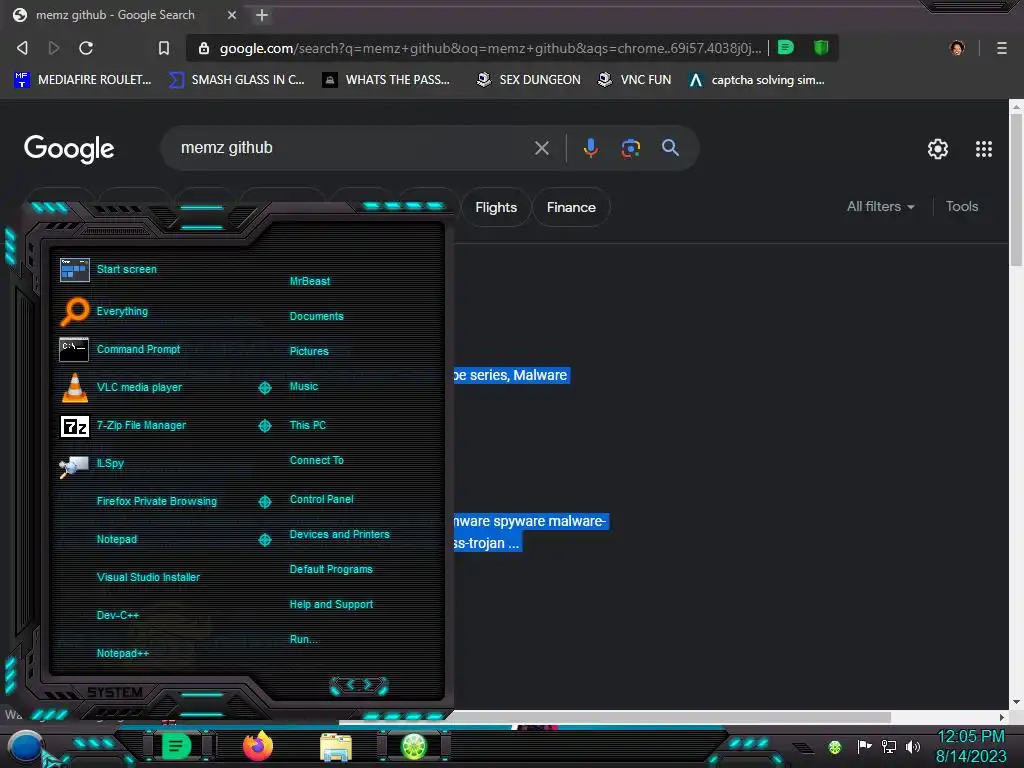
Task: Expand the Firefox Private Browsing jump list arrow
Action: 264,502
